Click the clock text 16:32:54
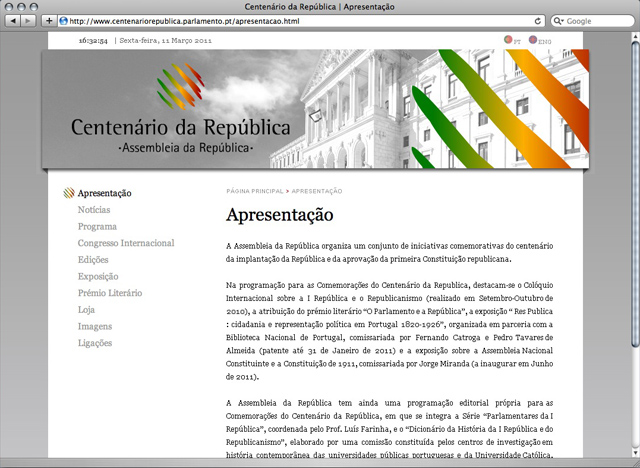 point(93,41)
